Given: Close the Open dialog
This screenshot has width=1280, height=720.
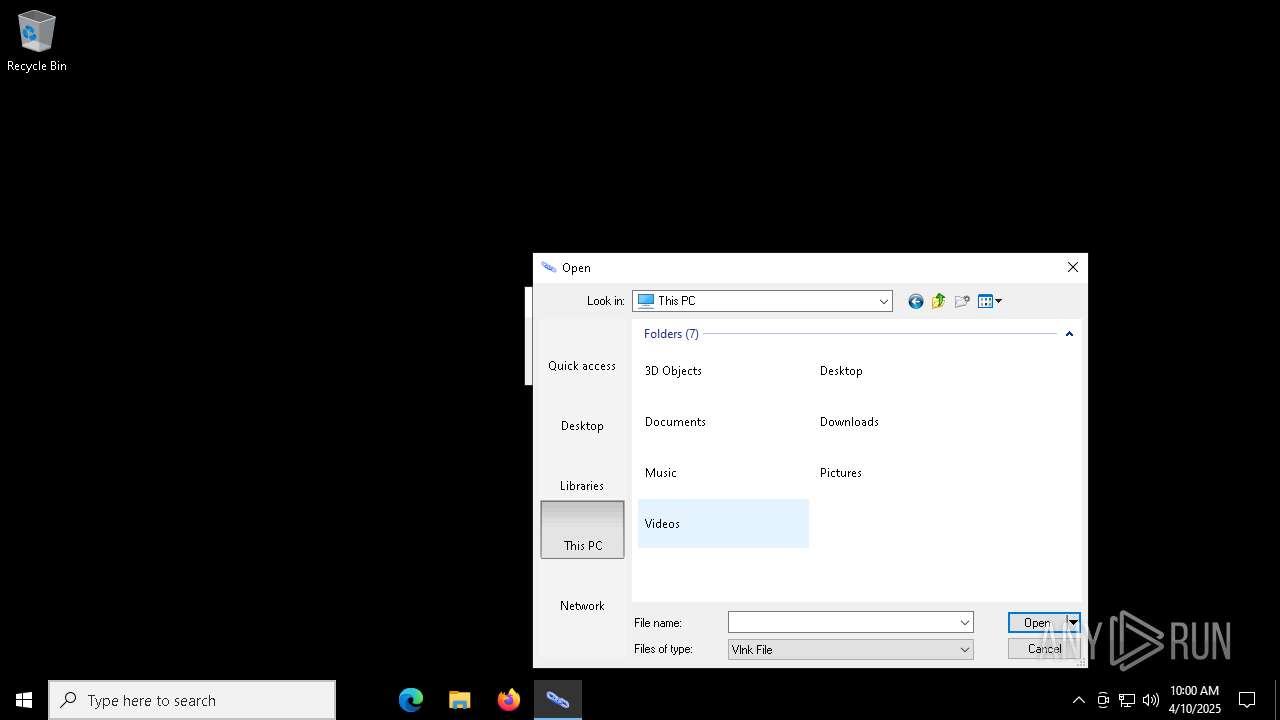Looking at the screenshot, I should (1073, 267).
